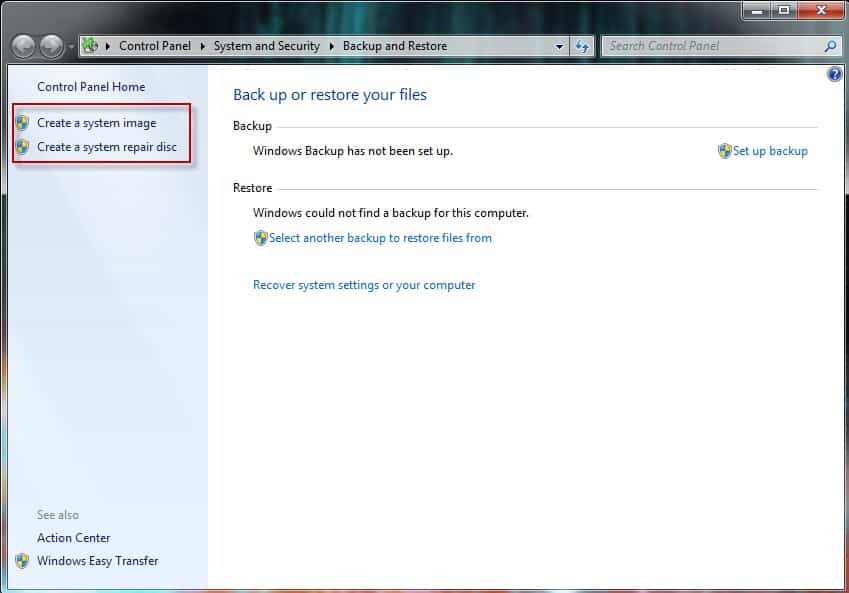Image resolution: width=849 pixels, height=593 pixels.
Task: Click the shield icon beside Create a system image
Action: pos(22,123)
